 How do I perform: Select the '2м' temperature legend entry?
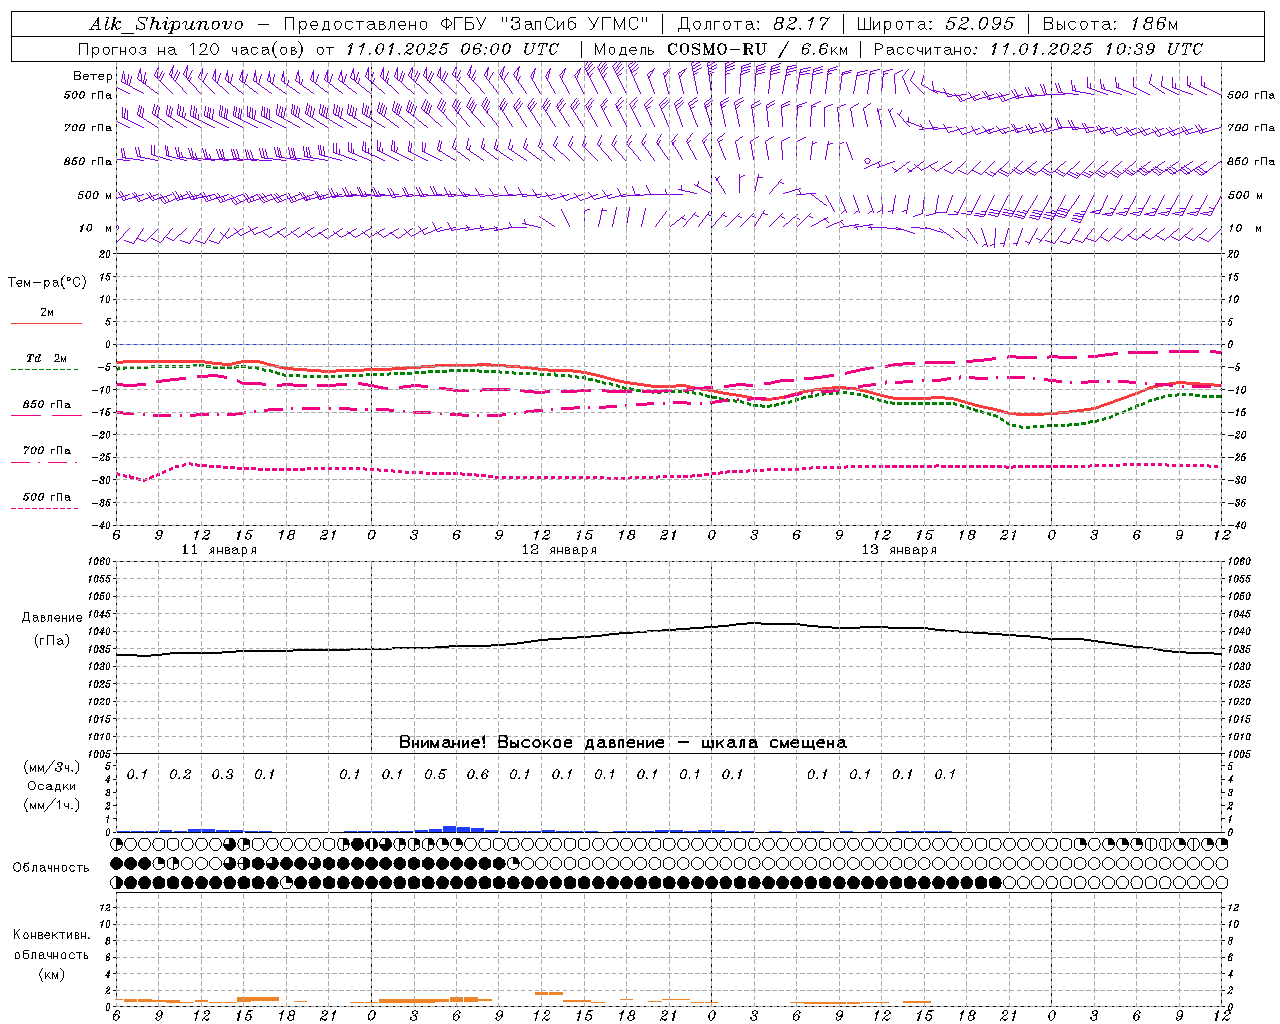47,312
